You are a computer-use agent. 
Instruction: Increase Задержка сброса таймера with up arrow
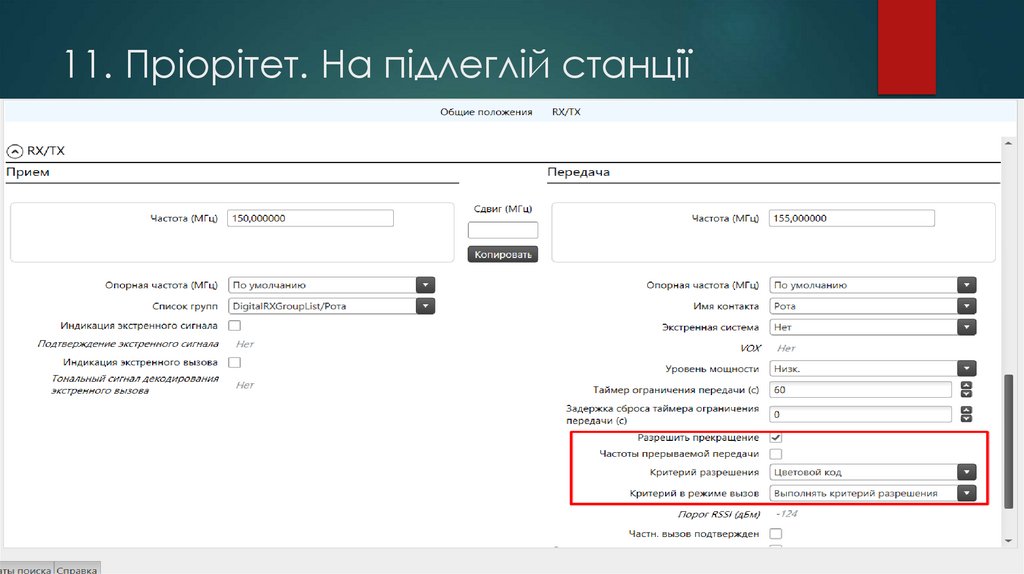967,410
